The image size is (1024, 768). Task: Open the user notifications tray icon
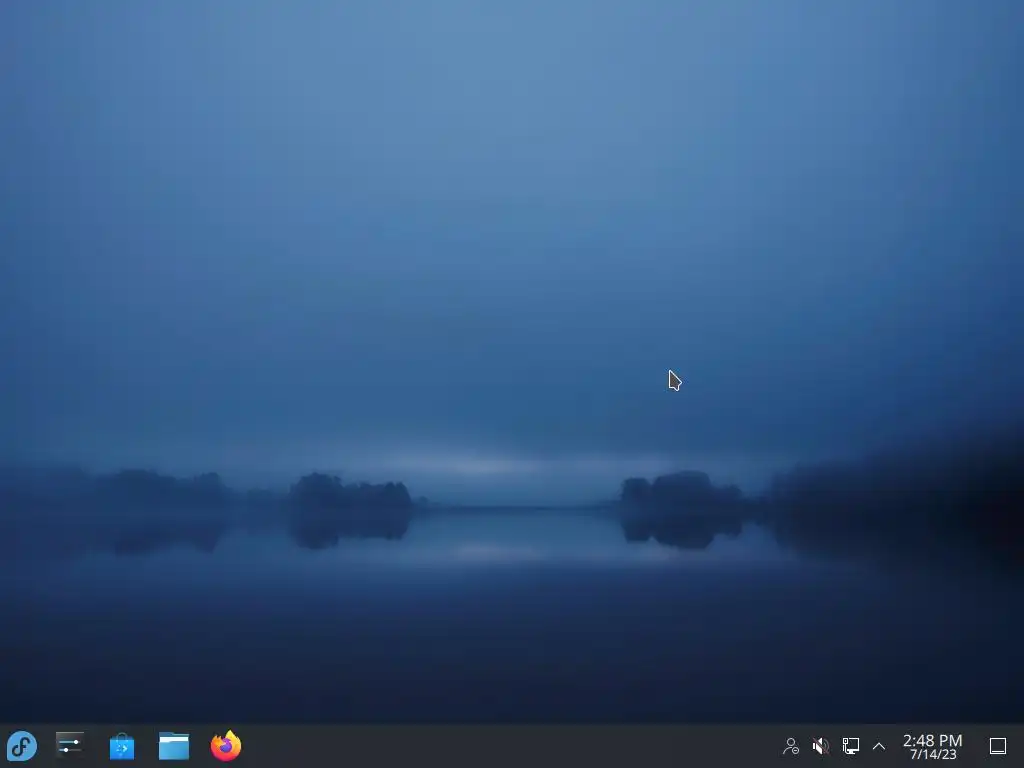point(791,746)
